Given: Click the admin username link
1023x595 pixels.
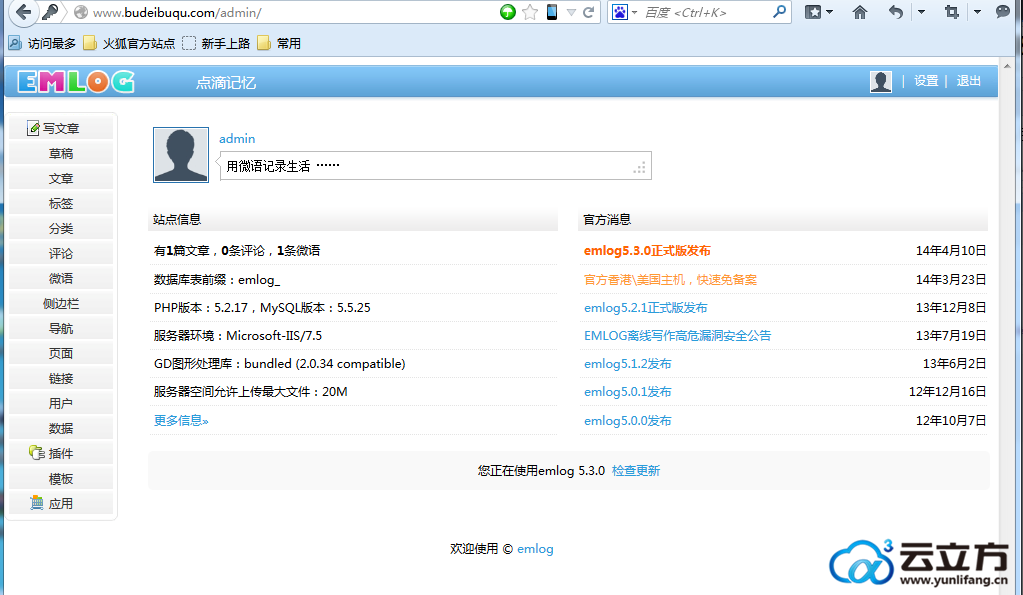Looking at the screenshot, I should tap(237, 138).
